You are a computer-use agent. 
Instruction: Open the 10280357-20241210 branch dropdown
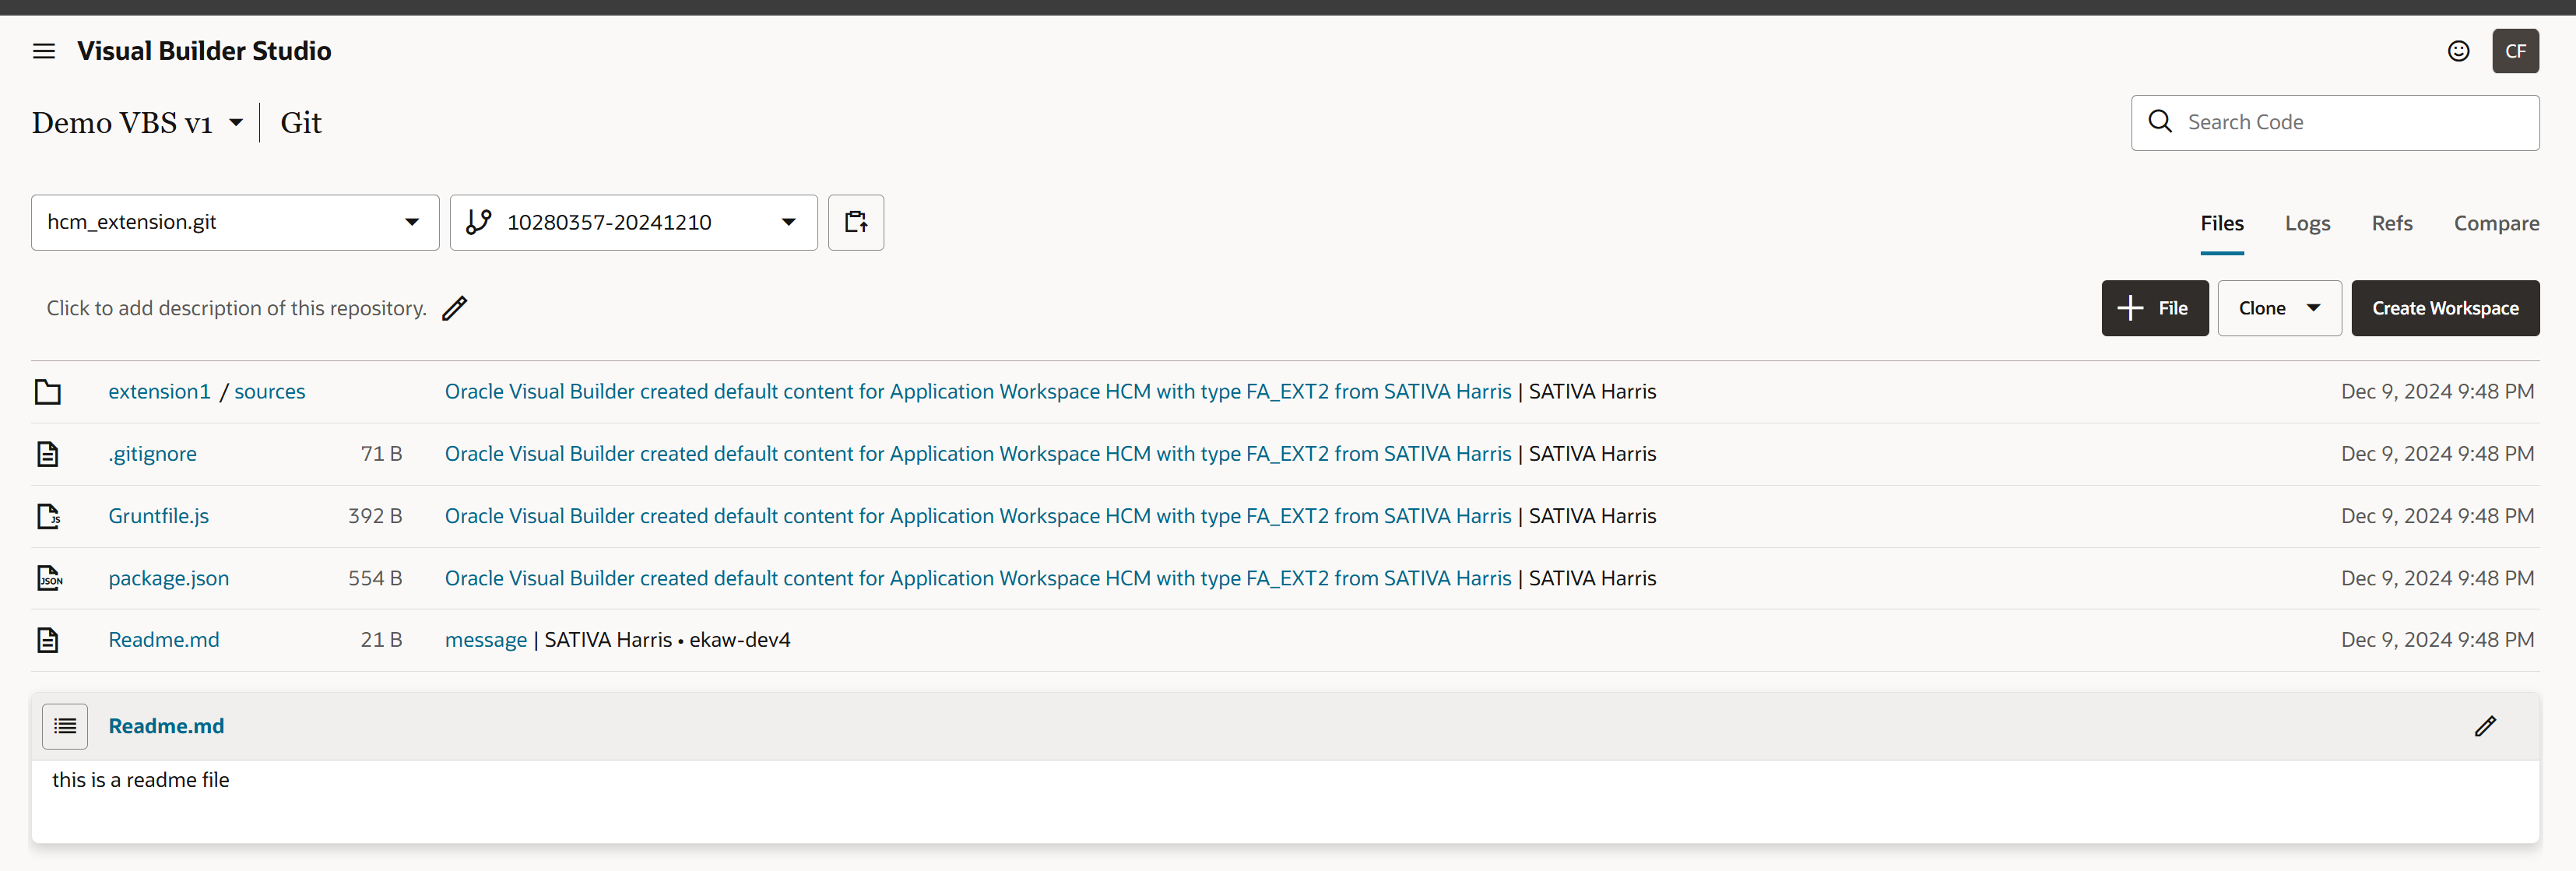[x=634, y=222]
